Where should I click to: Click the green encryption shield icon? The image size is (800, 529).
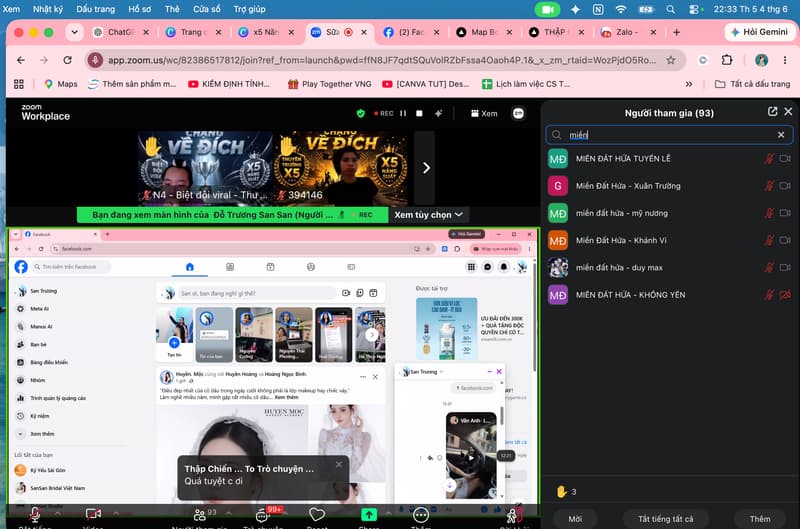click(361, 113)
